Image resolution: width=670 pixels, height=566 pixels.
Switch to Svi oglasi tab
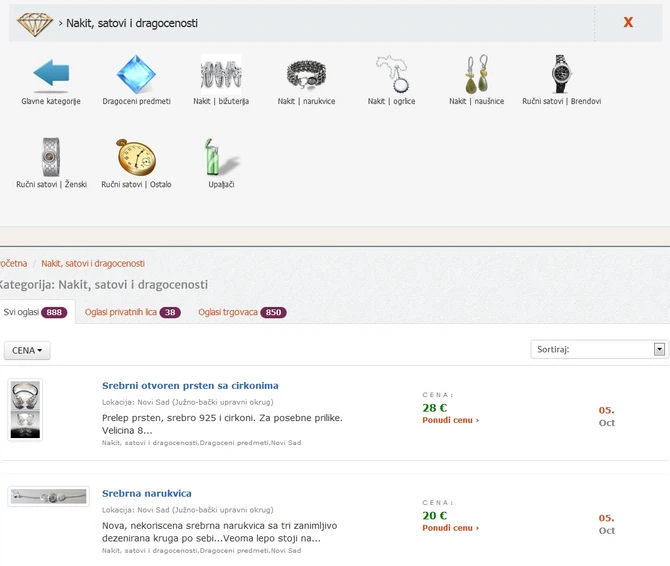36,312
